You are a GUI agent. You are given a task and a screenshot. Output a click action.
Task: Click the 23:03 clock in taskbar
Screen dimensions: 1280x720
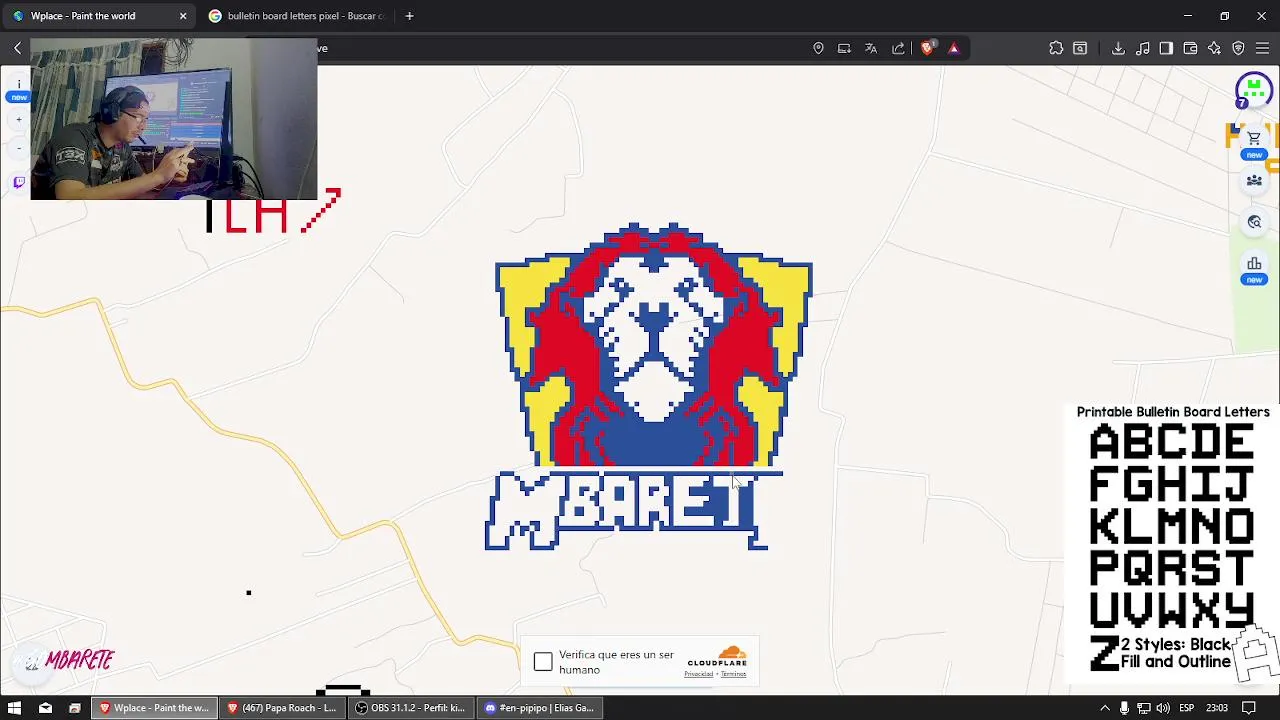coord(1217,708)
